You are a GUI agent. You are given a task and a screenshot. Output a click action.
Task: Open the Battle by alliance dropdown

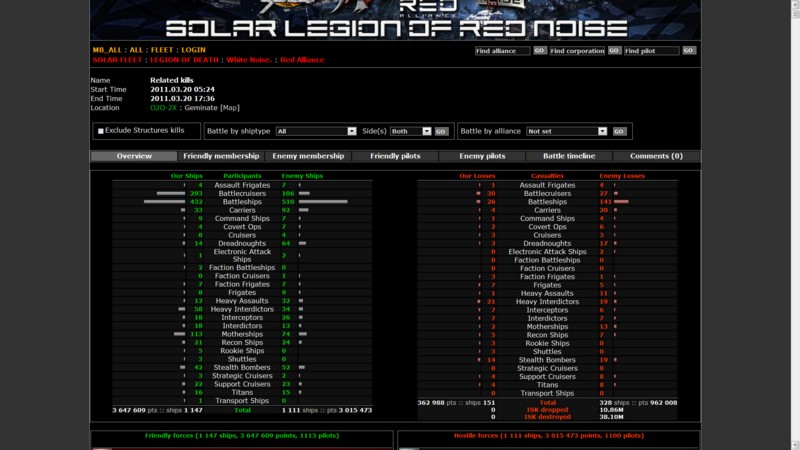coord(567,131)
